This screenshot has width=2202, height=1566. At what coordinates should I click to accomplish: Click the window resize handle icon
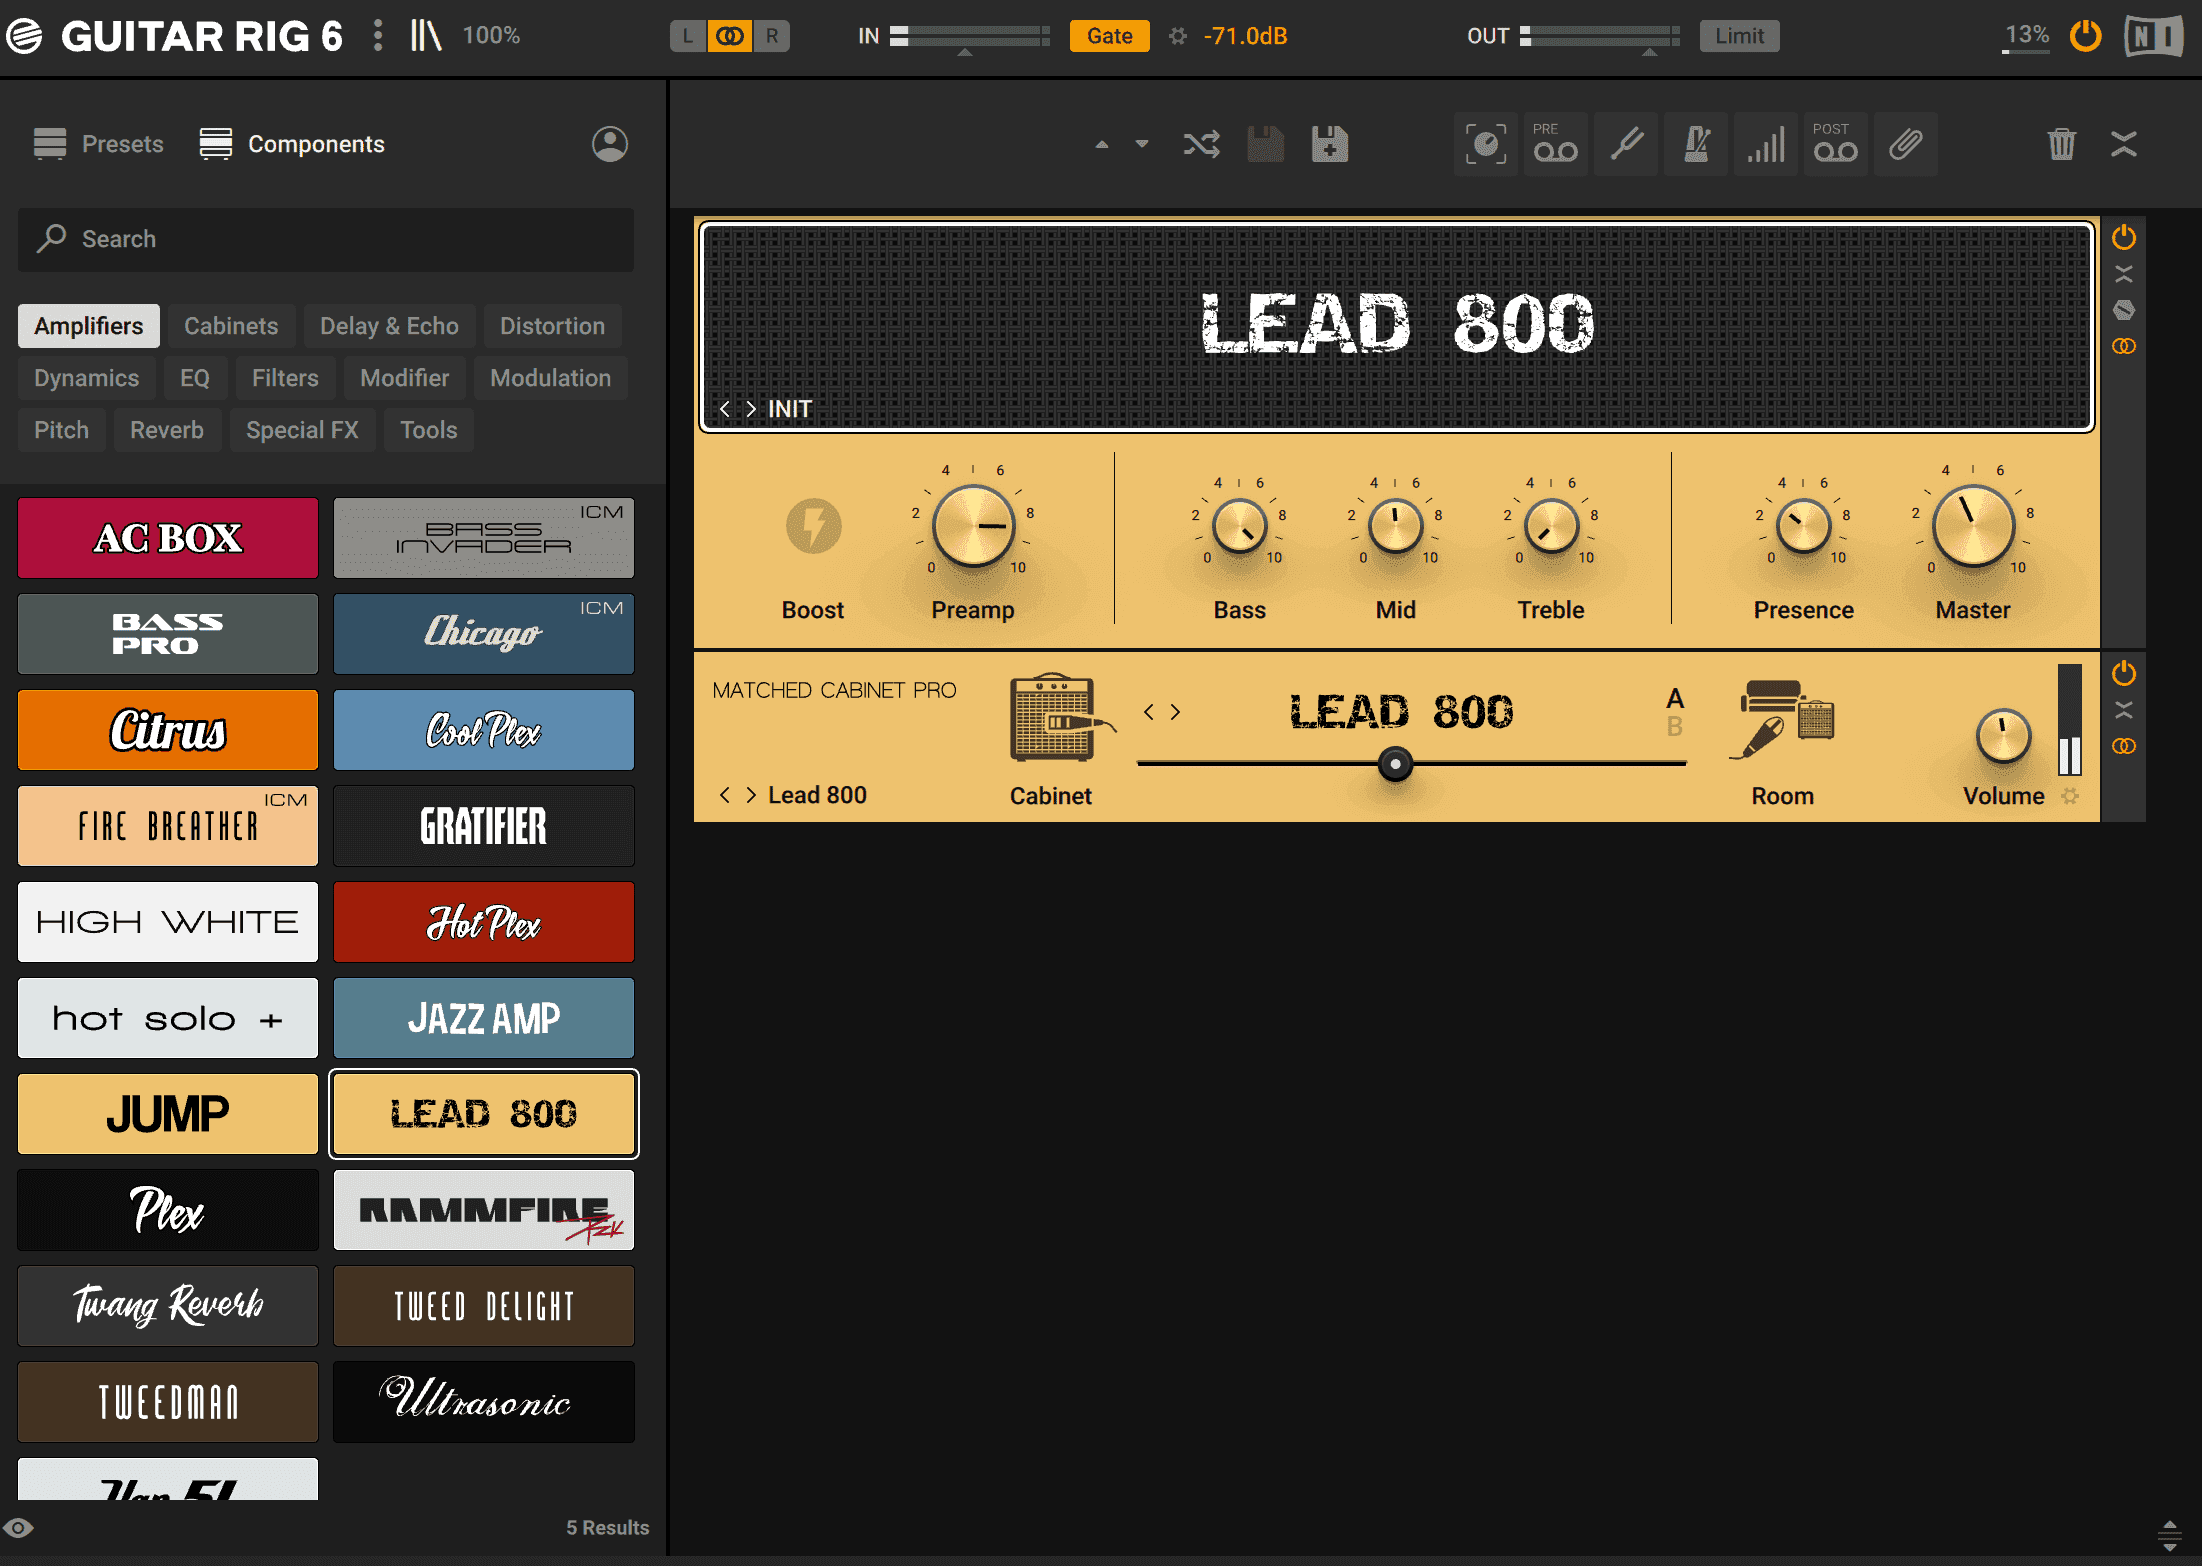point(2170,1535)
